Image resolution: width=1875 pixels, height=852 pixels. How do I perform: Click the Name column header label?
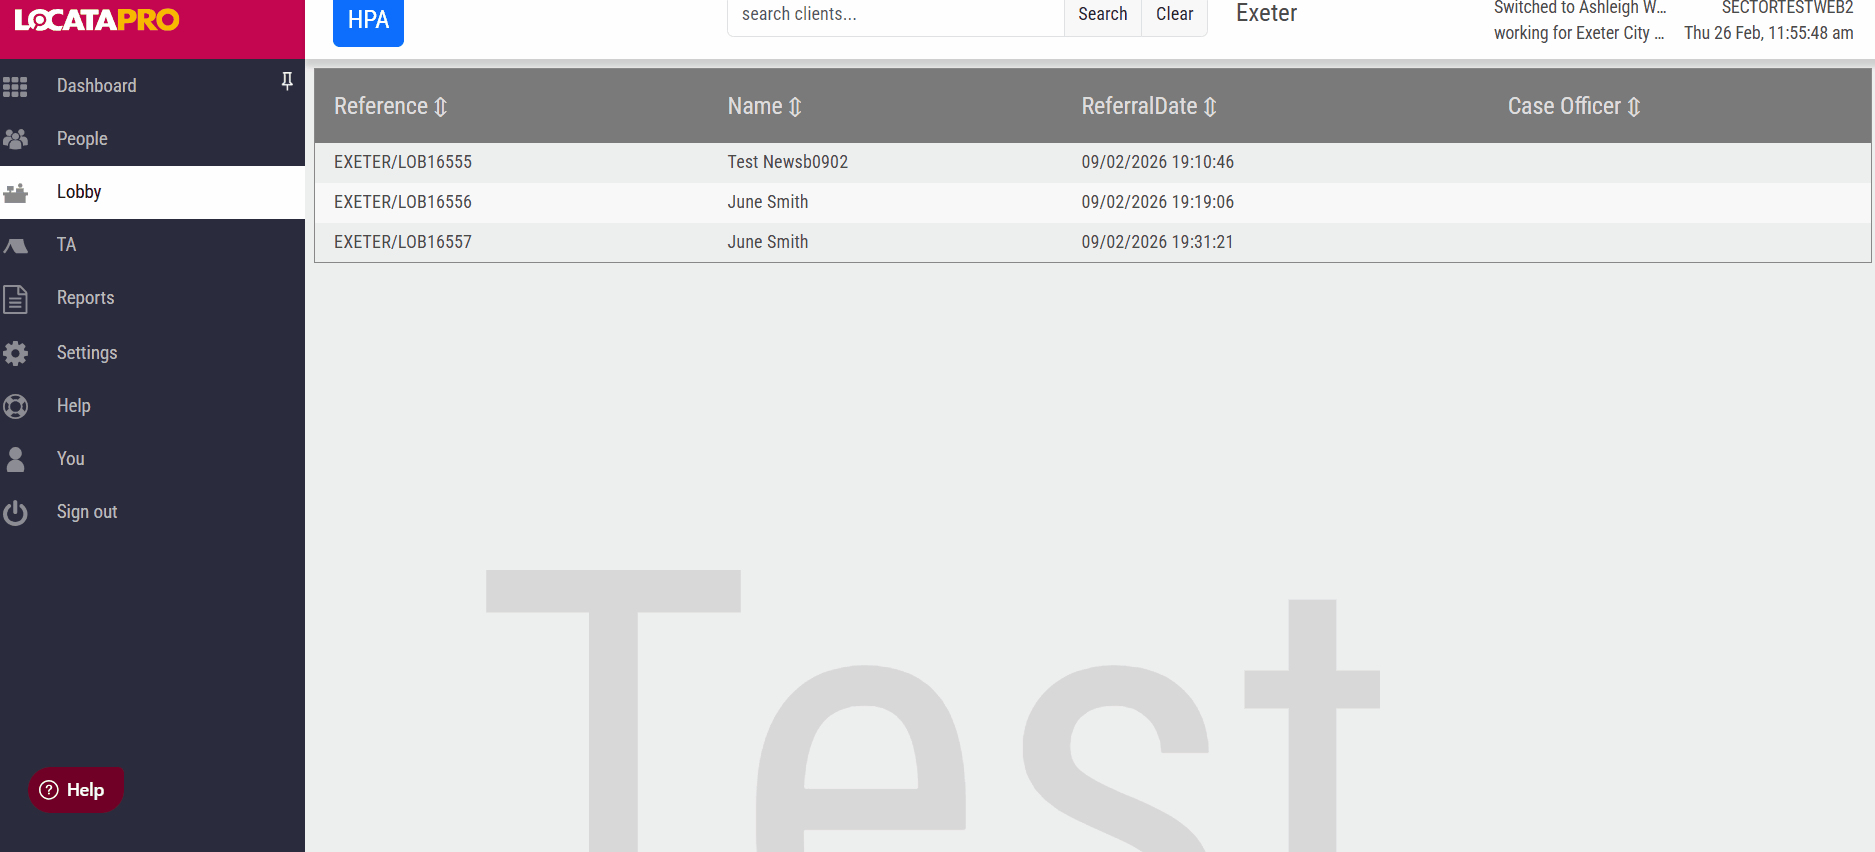click(755, 107)
